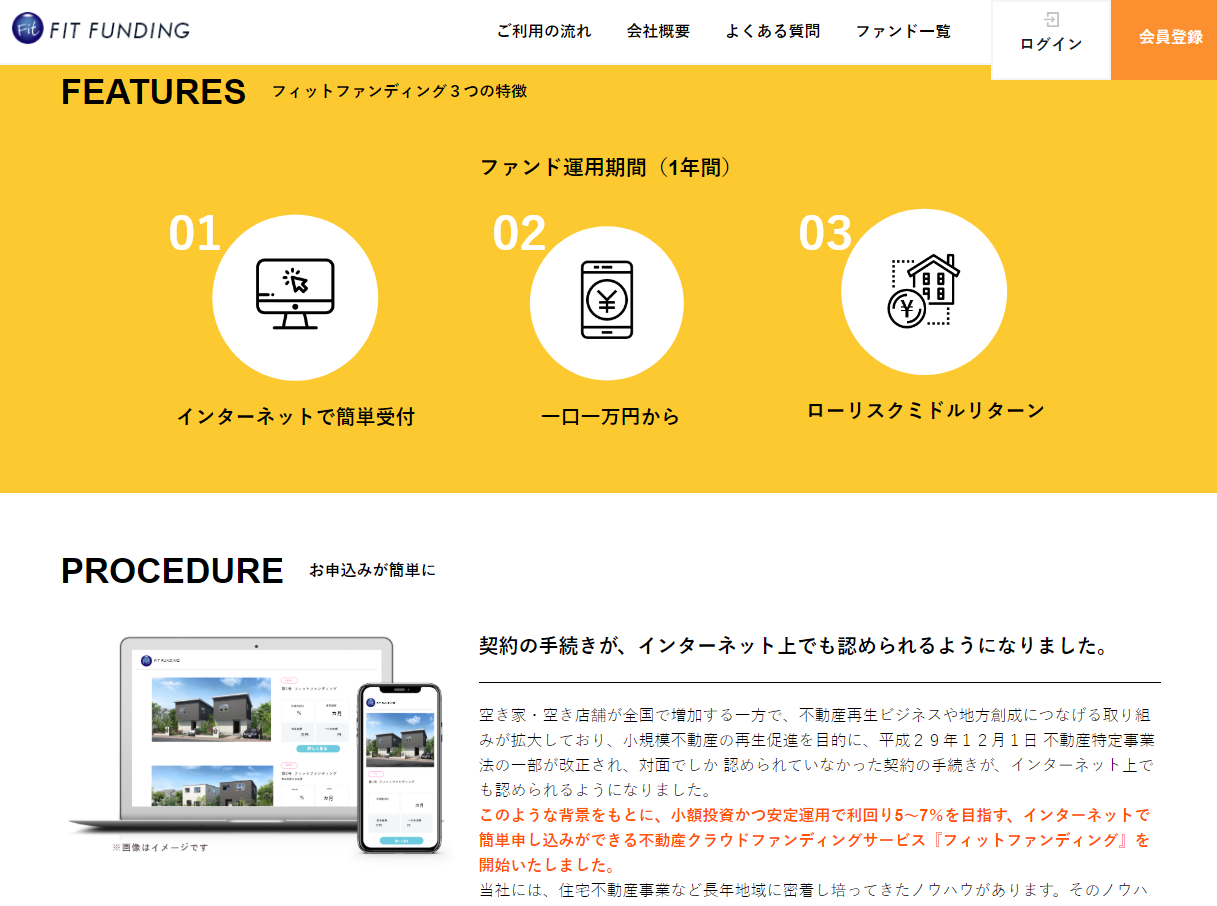The width and height of the screenshot is (1217, 906).
Task: Click the PROCEDURE heading
Action: [x=172, y=570]
